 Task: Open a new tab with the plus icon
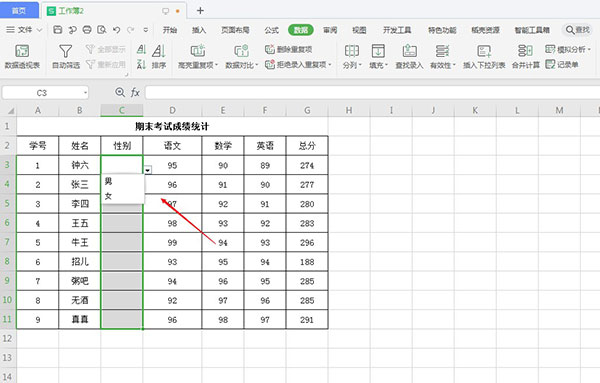200,11
